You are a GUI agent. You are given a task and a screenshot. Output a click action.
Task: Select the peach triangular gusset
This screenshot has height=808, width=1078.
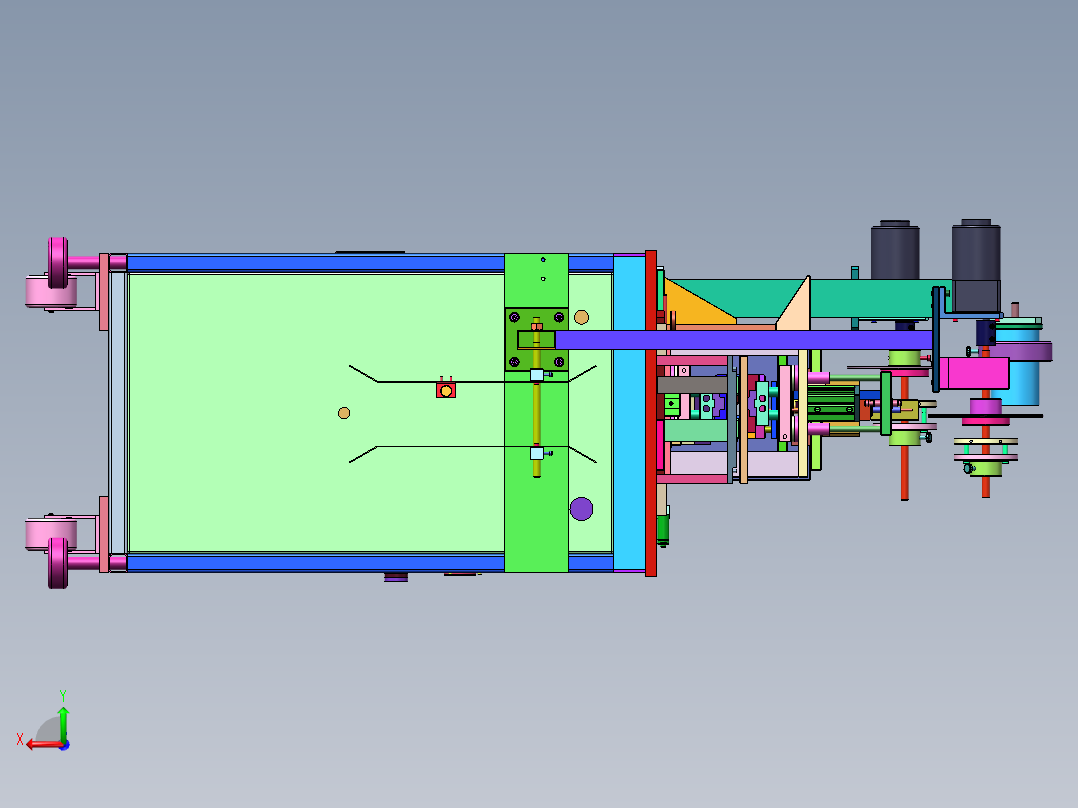(798, 308)
